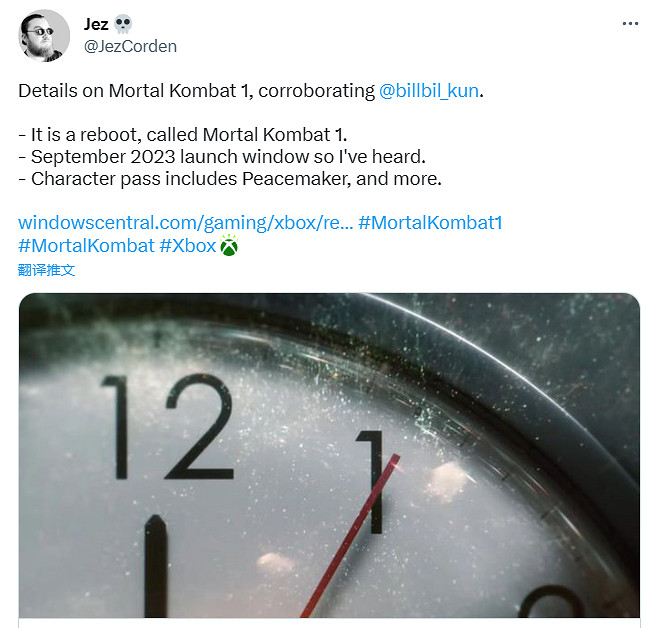The width and height of the screenshot is (647, 628).
Task: Open the #Xbox hashtag
Action: 188,246
